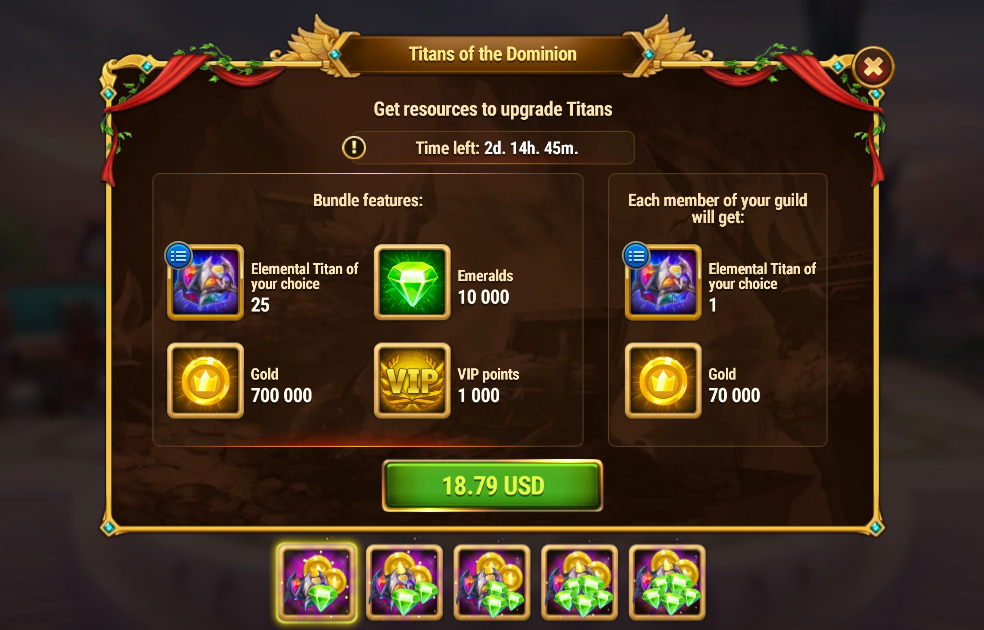Close the Titans of the Dominion window
Viewport: 984px width, 630px height.
pyautogui.click(x=873, y=67)
